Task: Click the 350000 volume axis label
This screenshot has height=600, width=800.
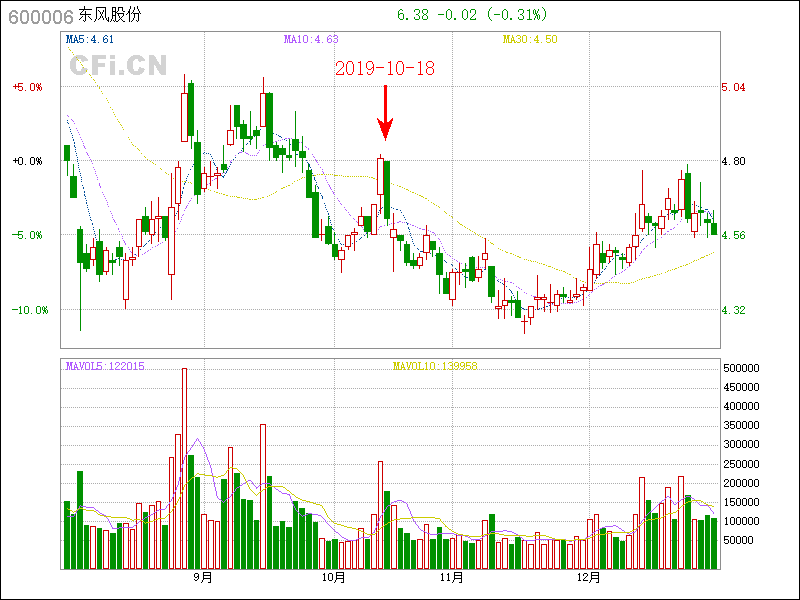Action: [x=741, y=426]
